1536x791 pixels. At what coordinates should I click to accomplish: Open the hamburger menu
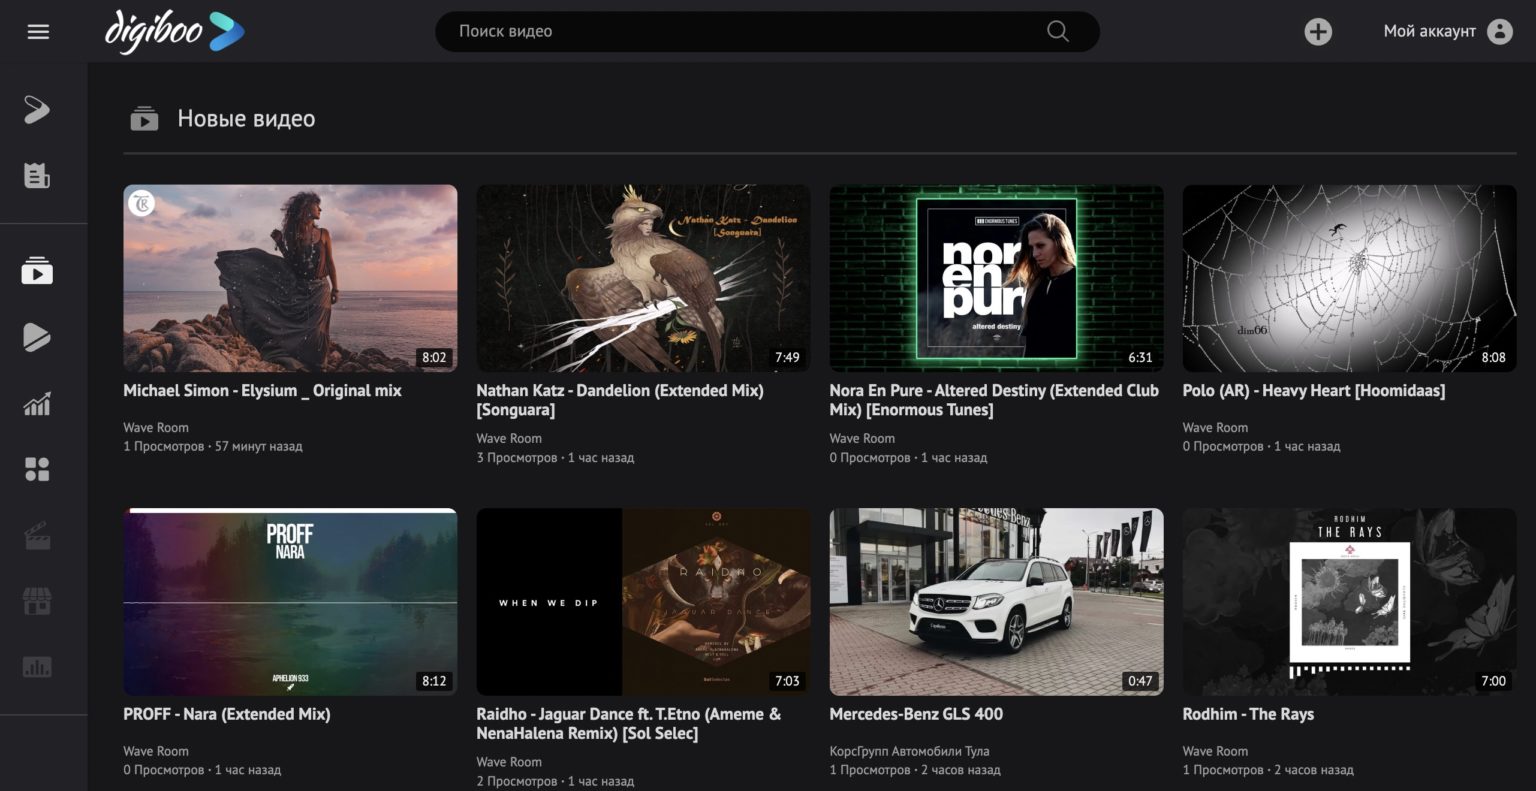pos(38,32)
